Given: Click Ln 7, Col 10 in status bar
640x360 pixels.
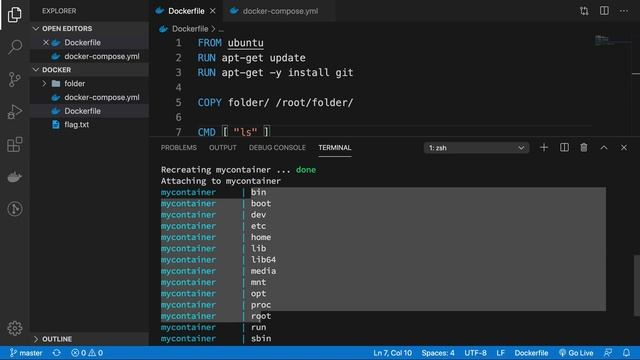Looking at the screenshot, I should pos(392,353).
